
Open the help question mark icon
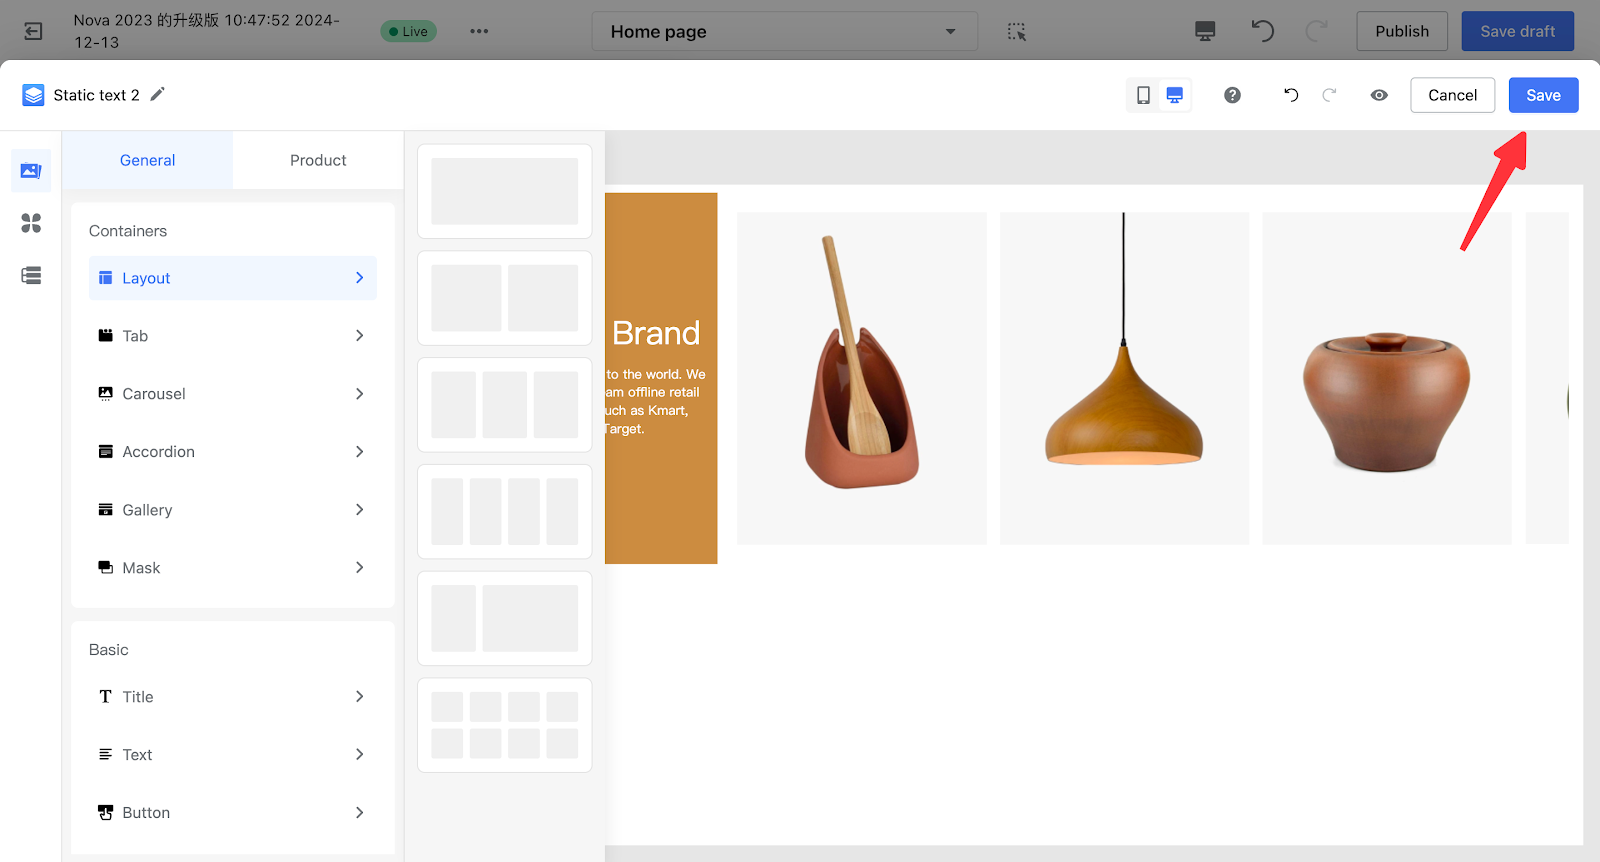point(1232,95)
